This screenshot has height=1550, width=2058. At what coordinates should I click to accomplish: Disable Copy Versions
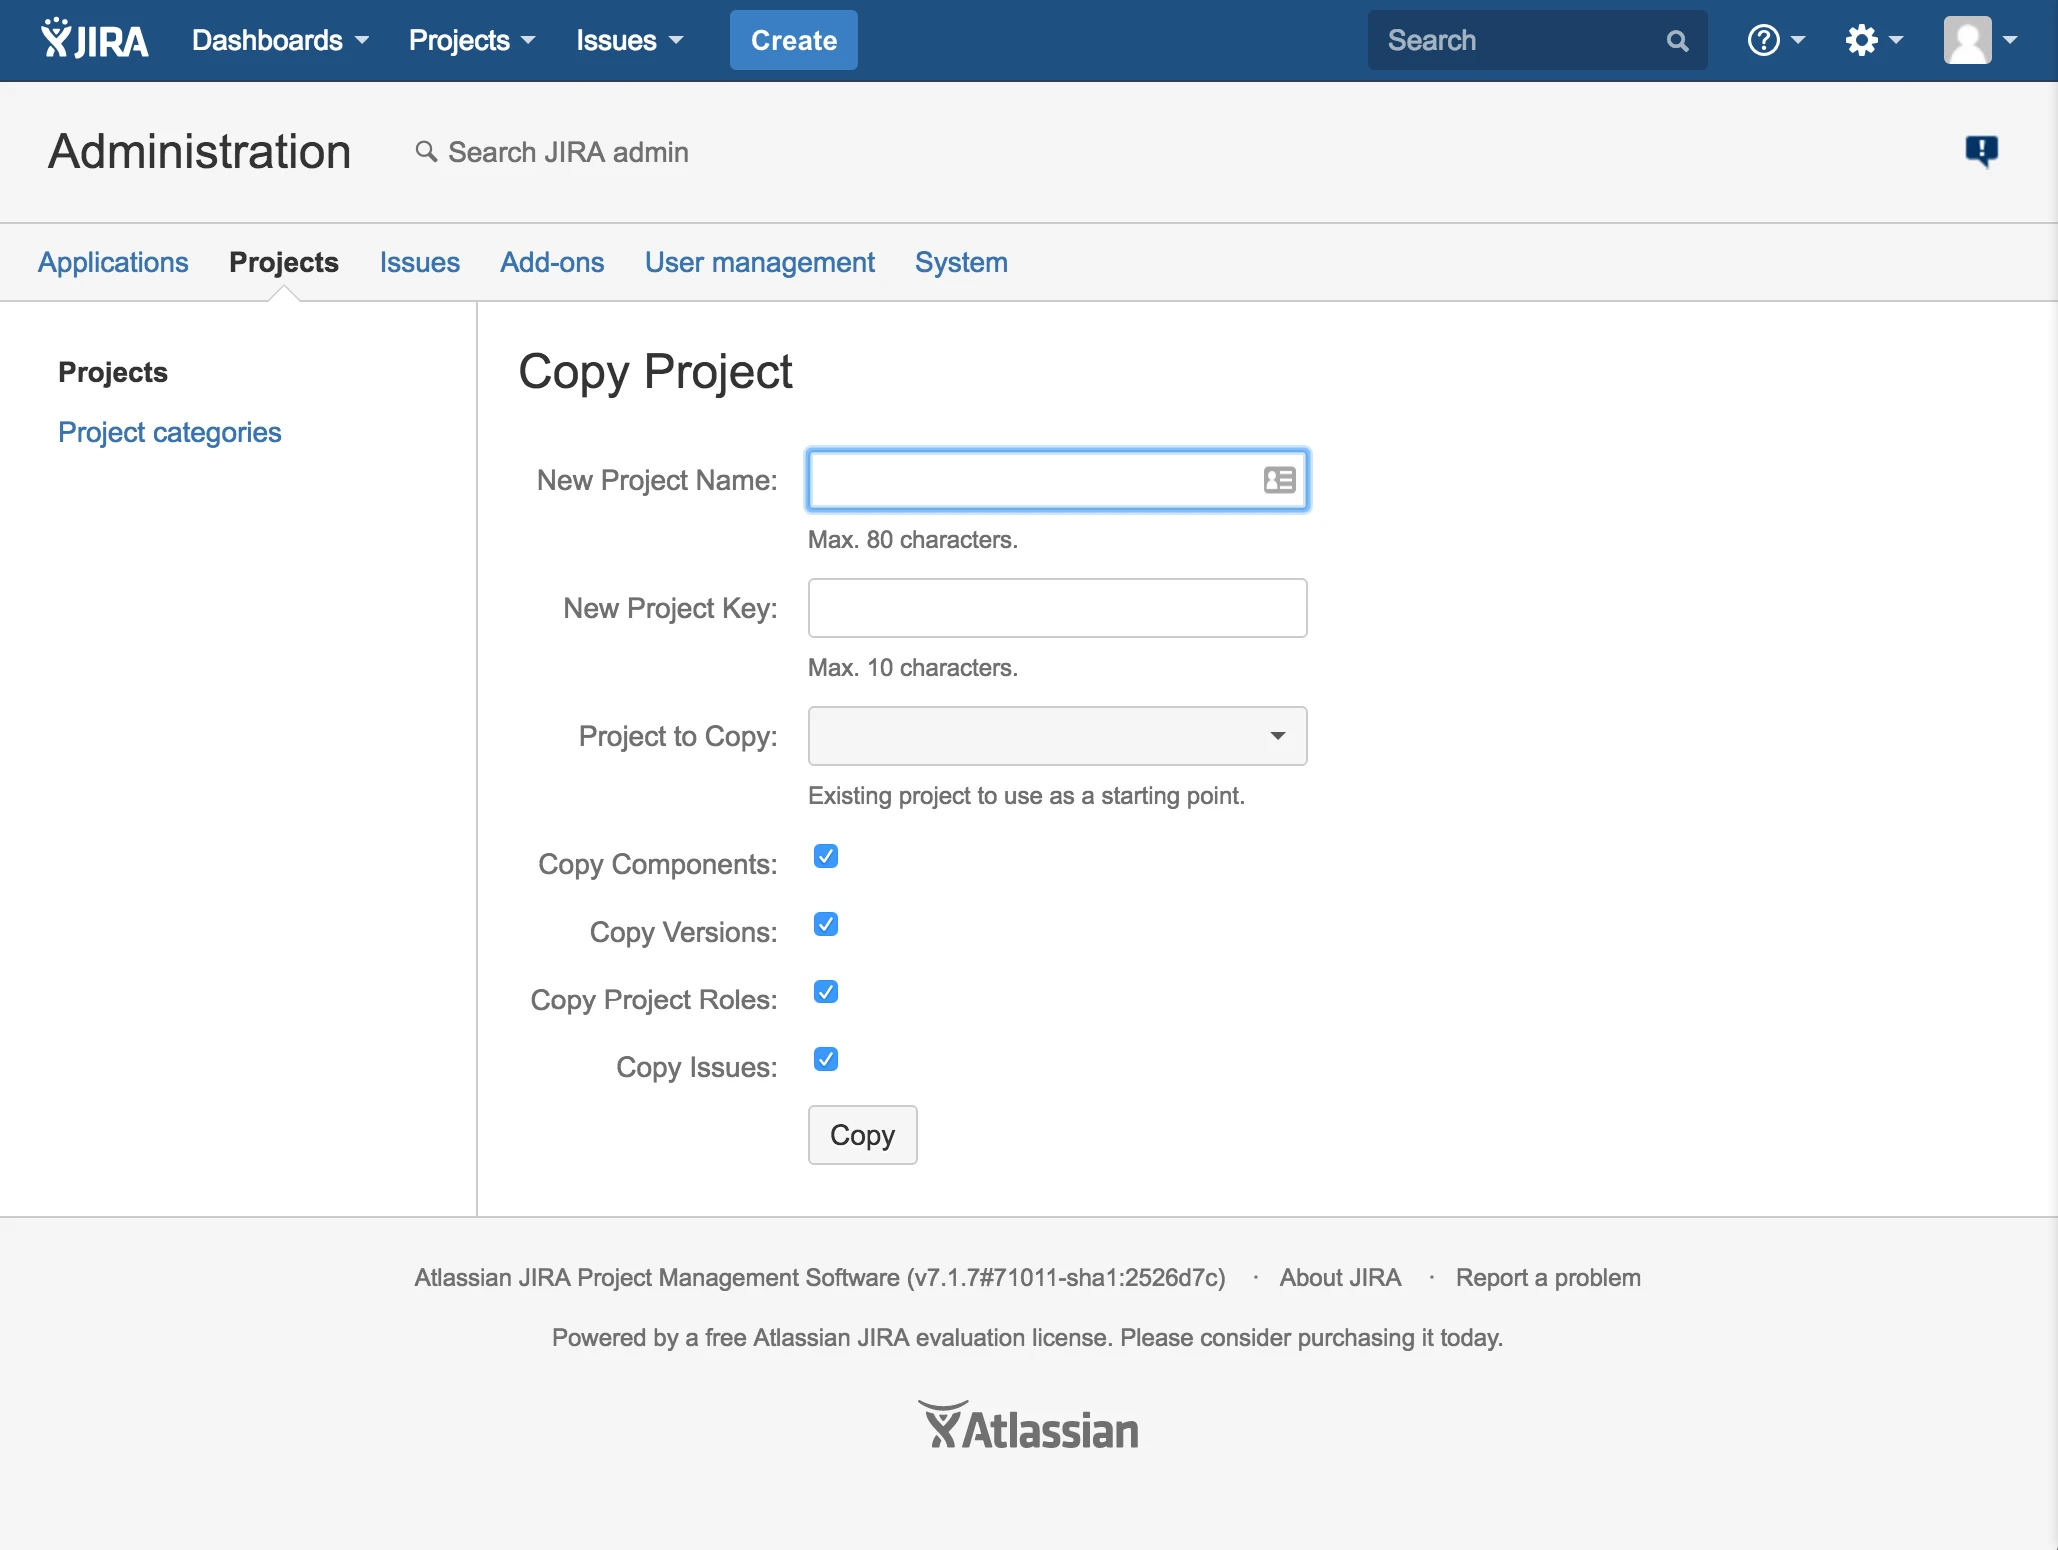point(825,924)
